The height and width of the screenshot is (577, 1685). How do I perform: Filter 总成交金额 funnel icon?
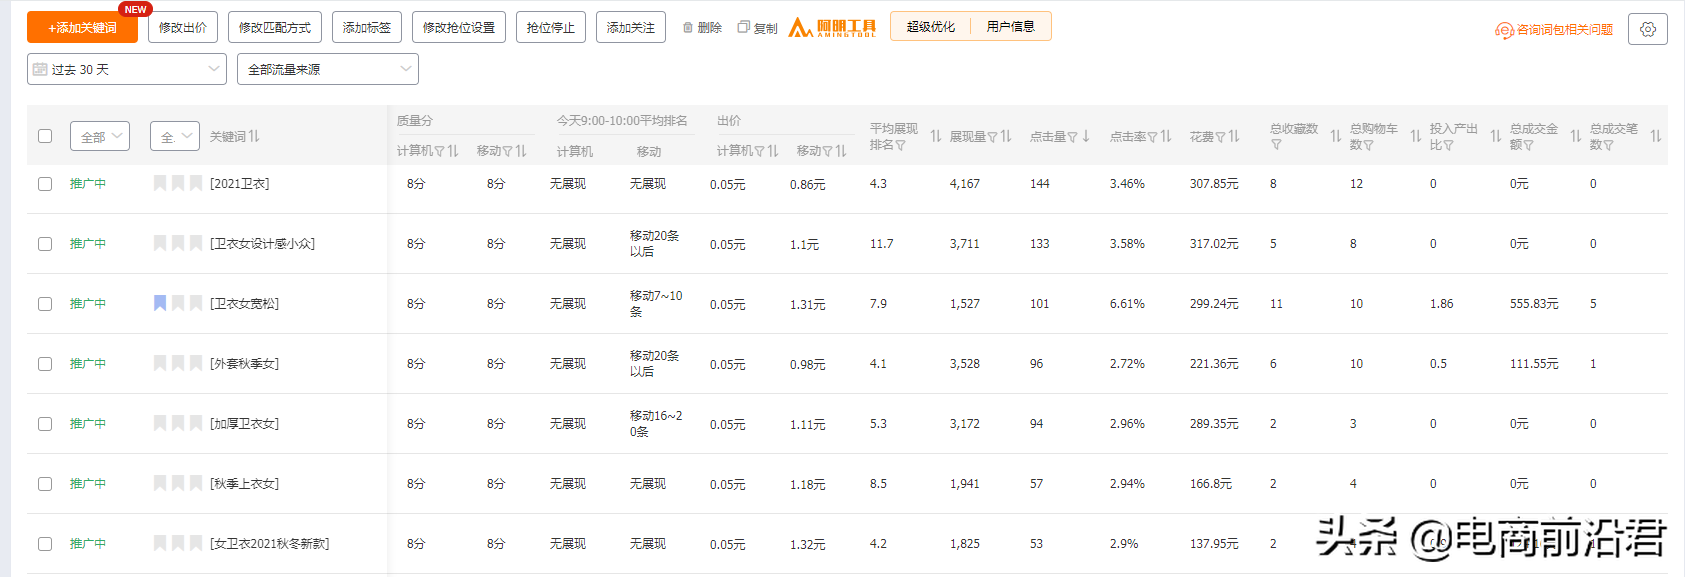coord(1528,145)
